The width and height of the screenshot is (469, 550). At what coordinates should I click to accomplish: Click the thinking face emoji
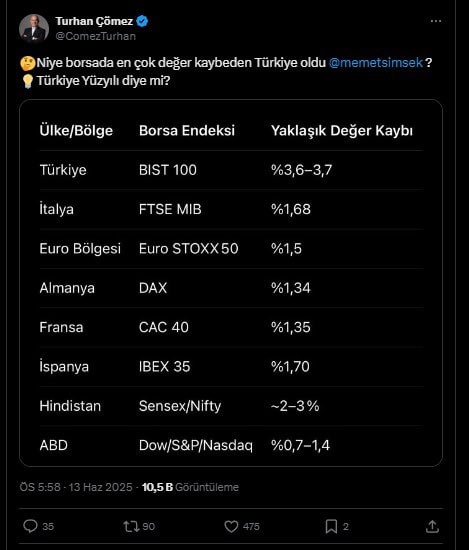27,63
